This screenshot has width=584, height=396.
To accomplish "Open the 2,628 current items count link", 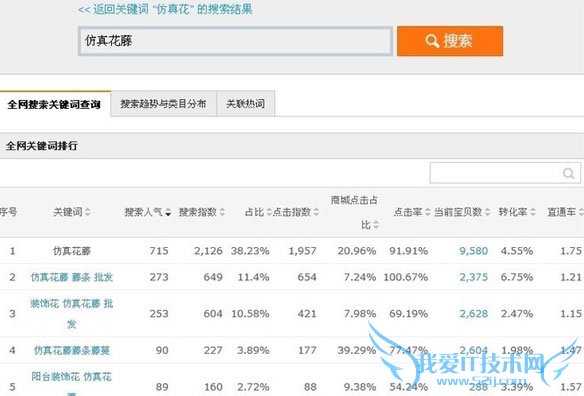I will [x=473, y=314].
